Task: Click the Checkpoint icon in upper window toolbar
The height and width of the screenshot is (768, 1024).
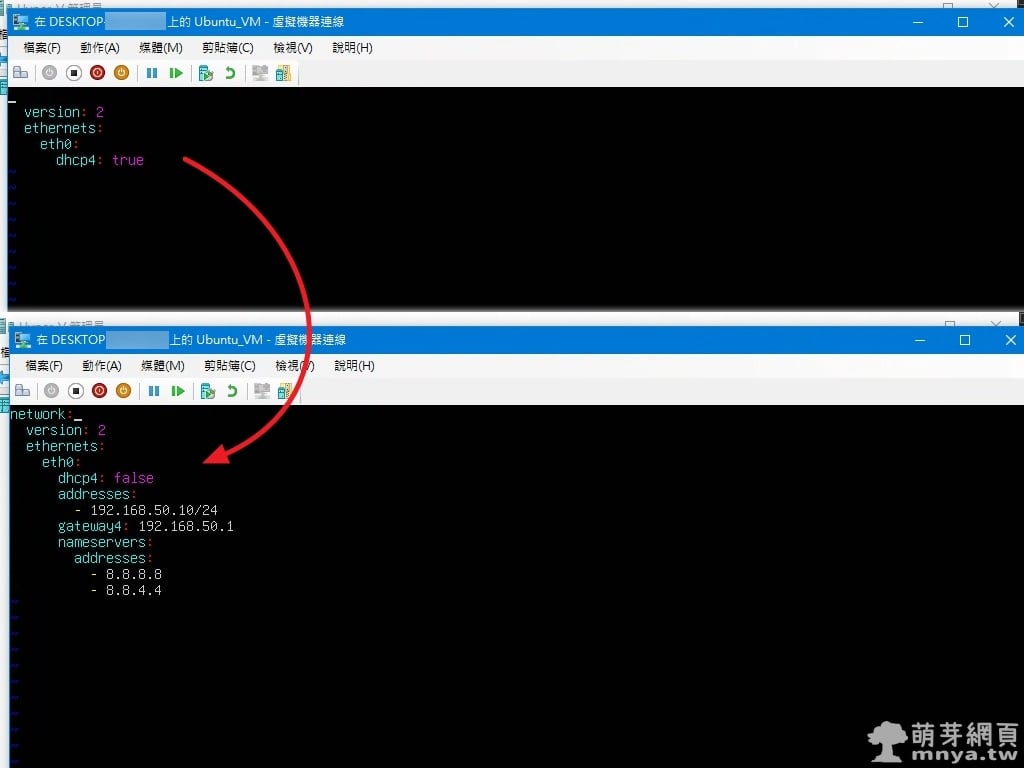Action: pyautogui.click(x=206, y=73)
